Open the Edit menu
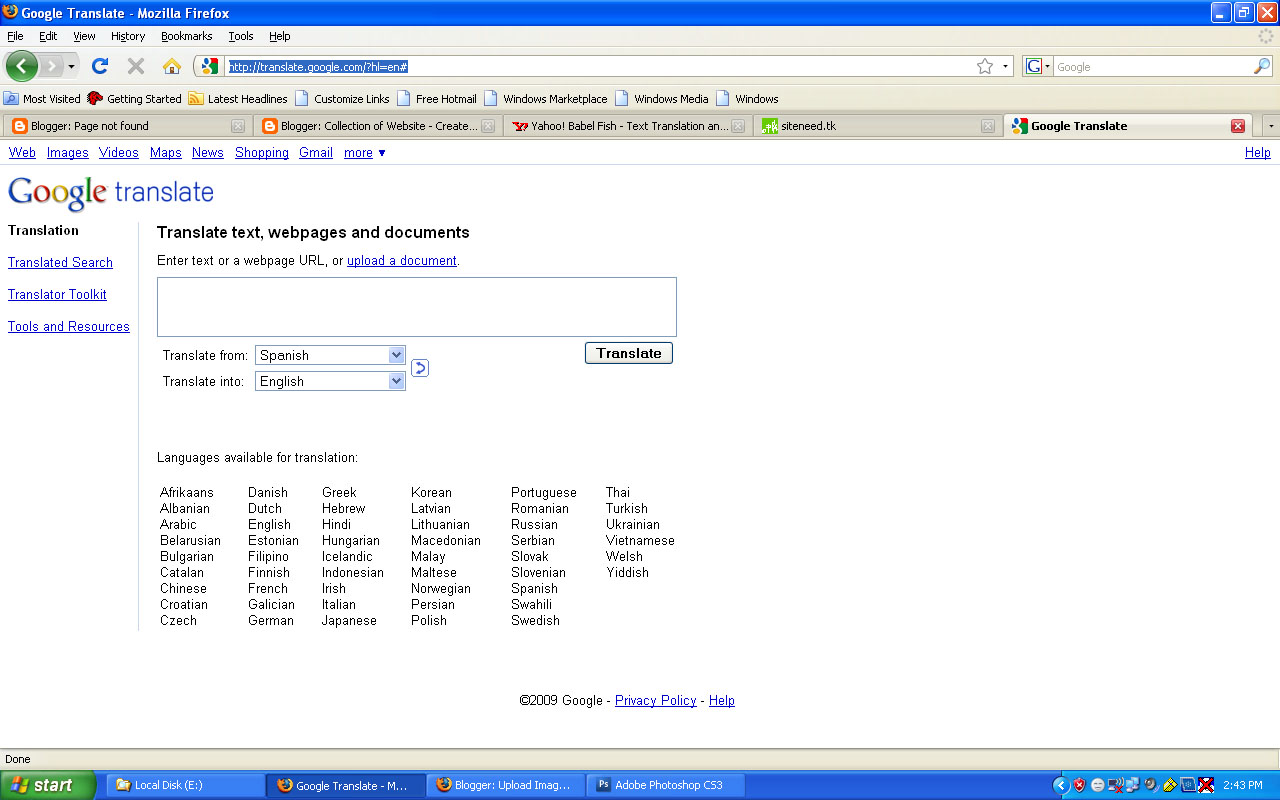1280x800 pixels. (48, 36)
